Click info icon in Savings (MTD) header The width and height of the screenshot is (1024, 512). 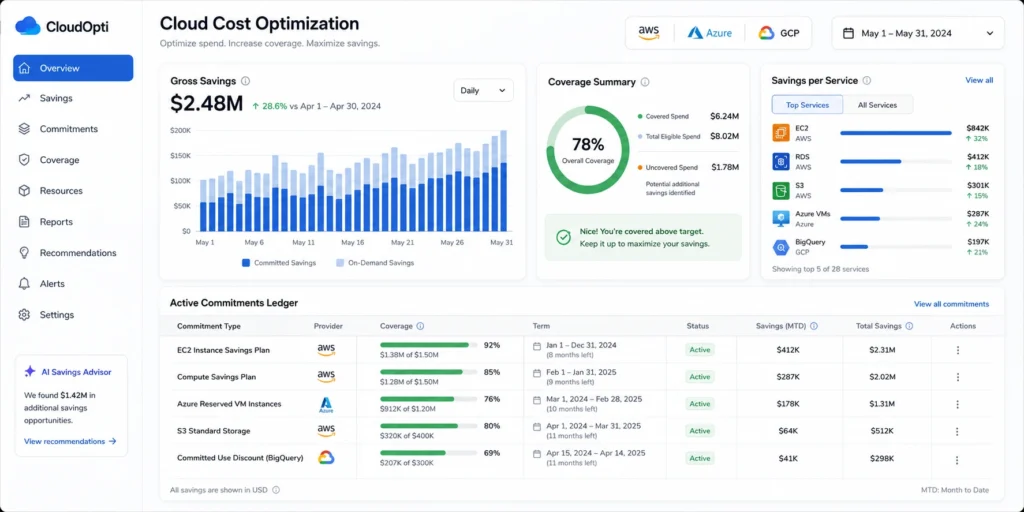814,326
